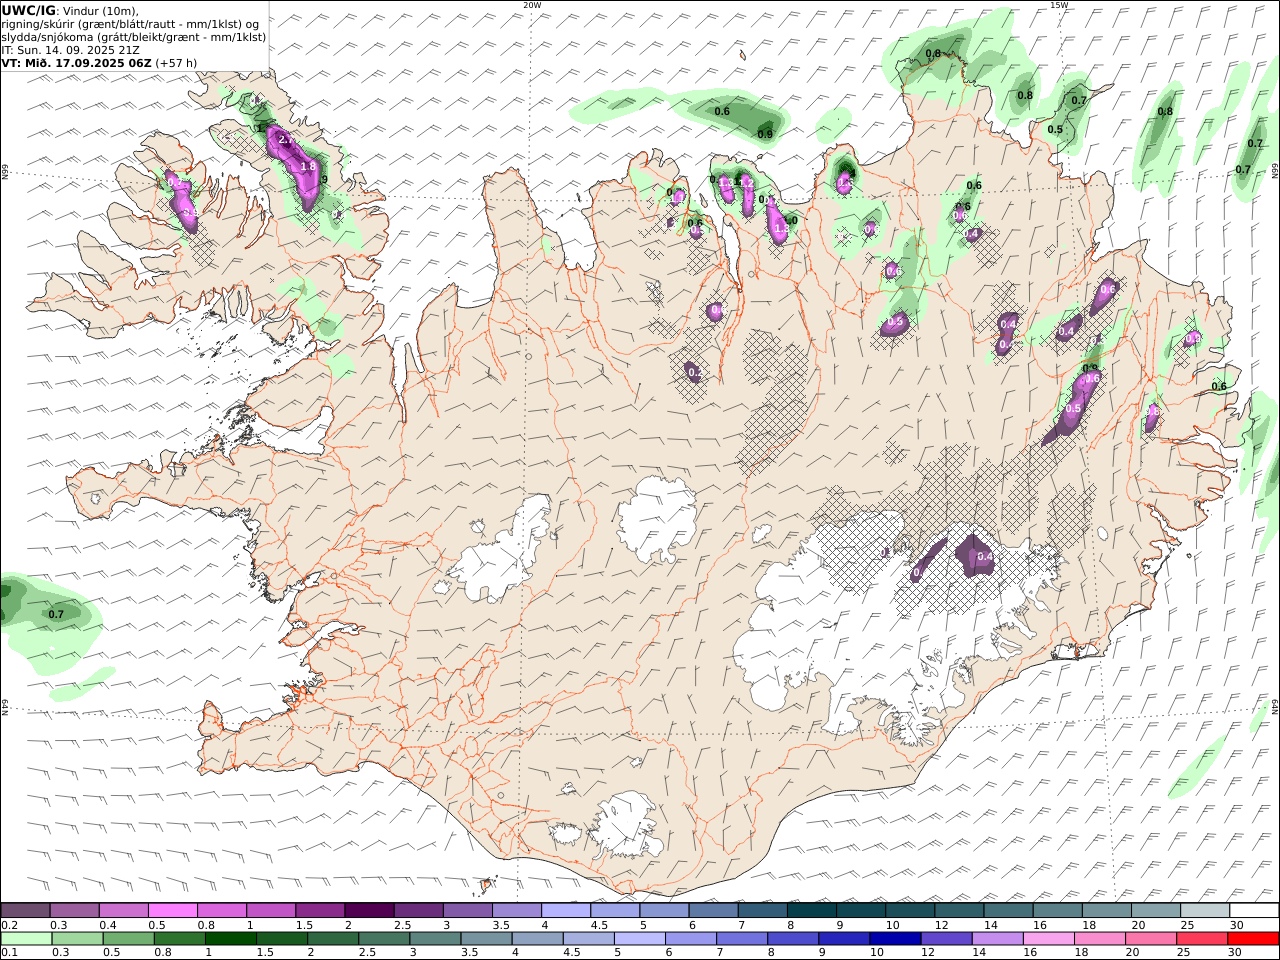Viewport: 1280px width, 960px height.
Task: Select the 0.8 swatch in the snow legend row
Action: tap(222, 910)
